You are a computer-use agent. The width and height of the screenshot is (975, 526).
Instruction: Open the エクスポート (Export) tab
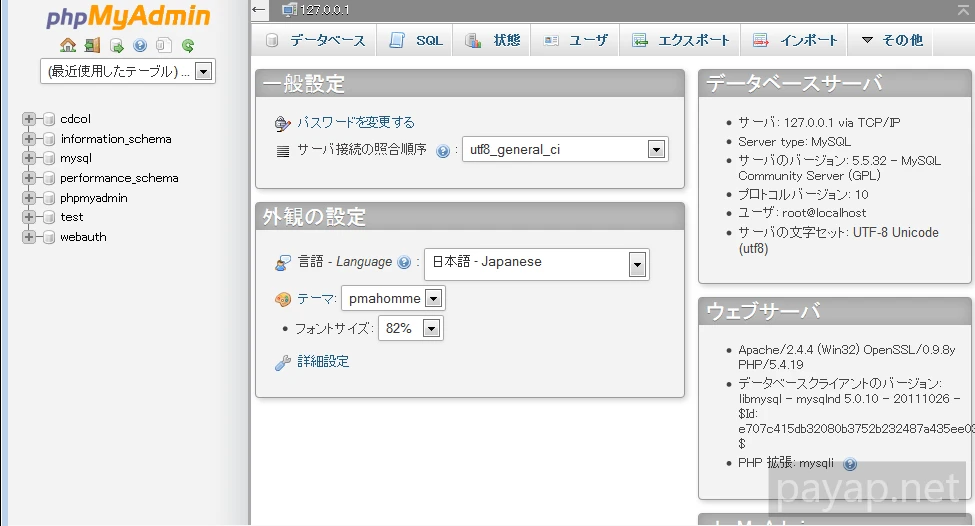[x=682, y=41]
